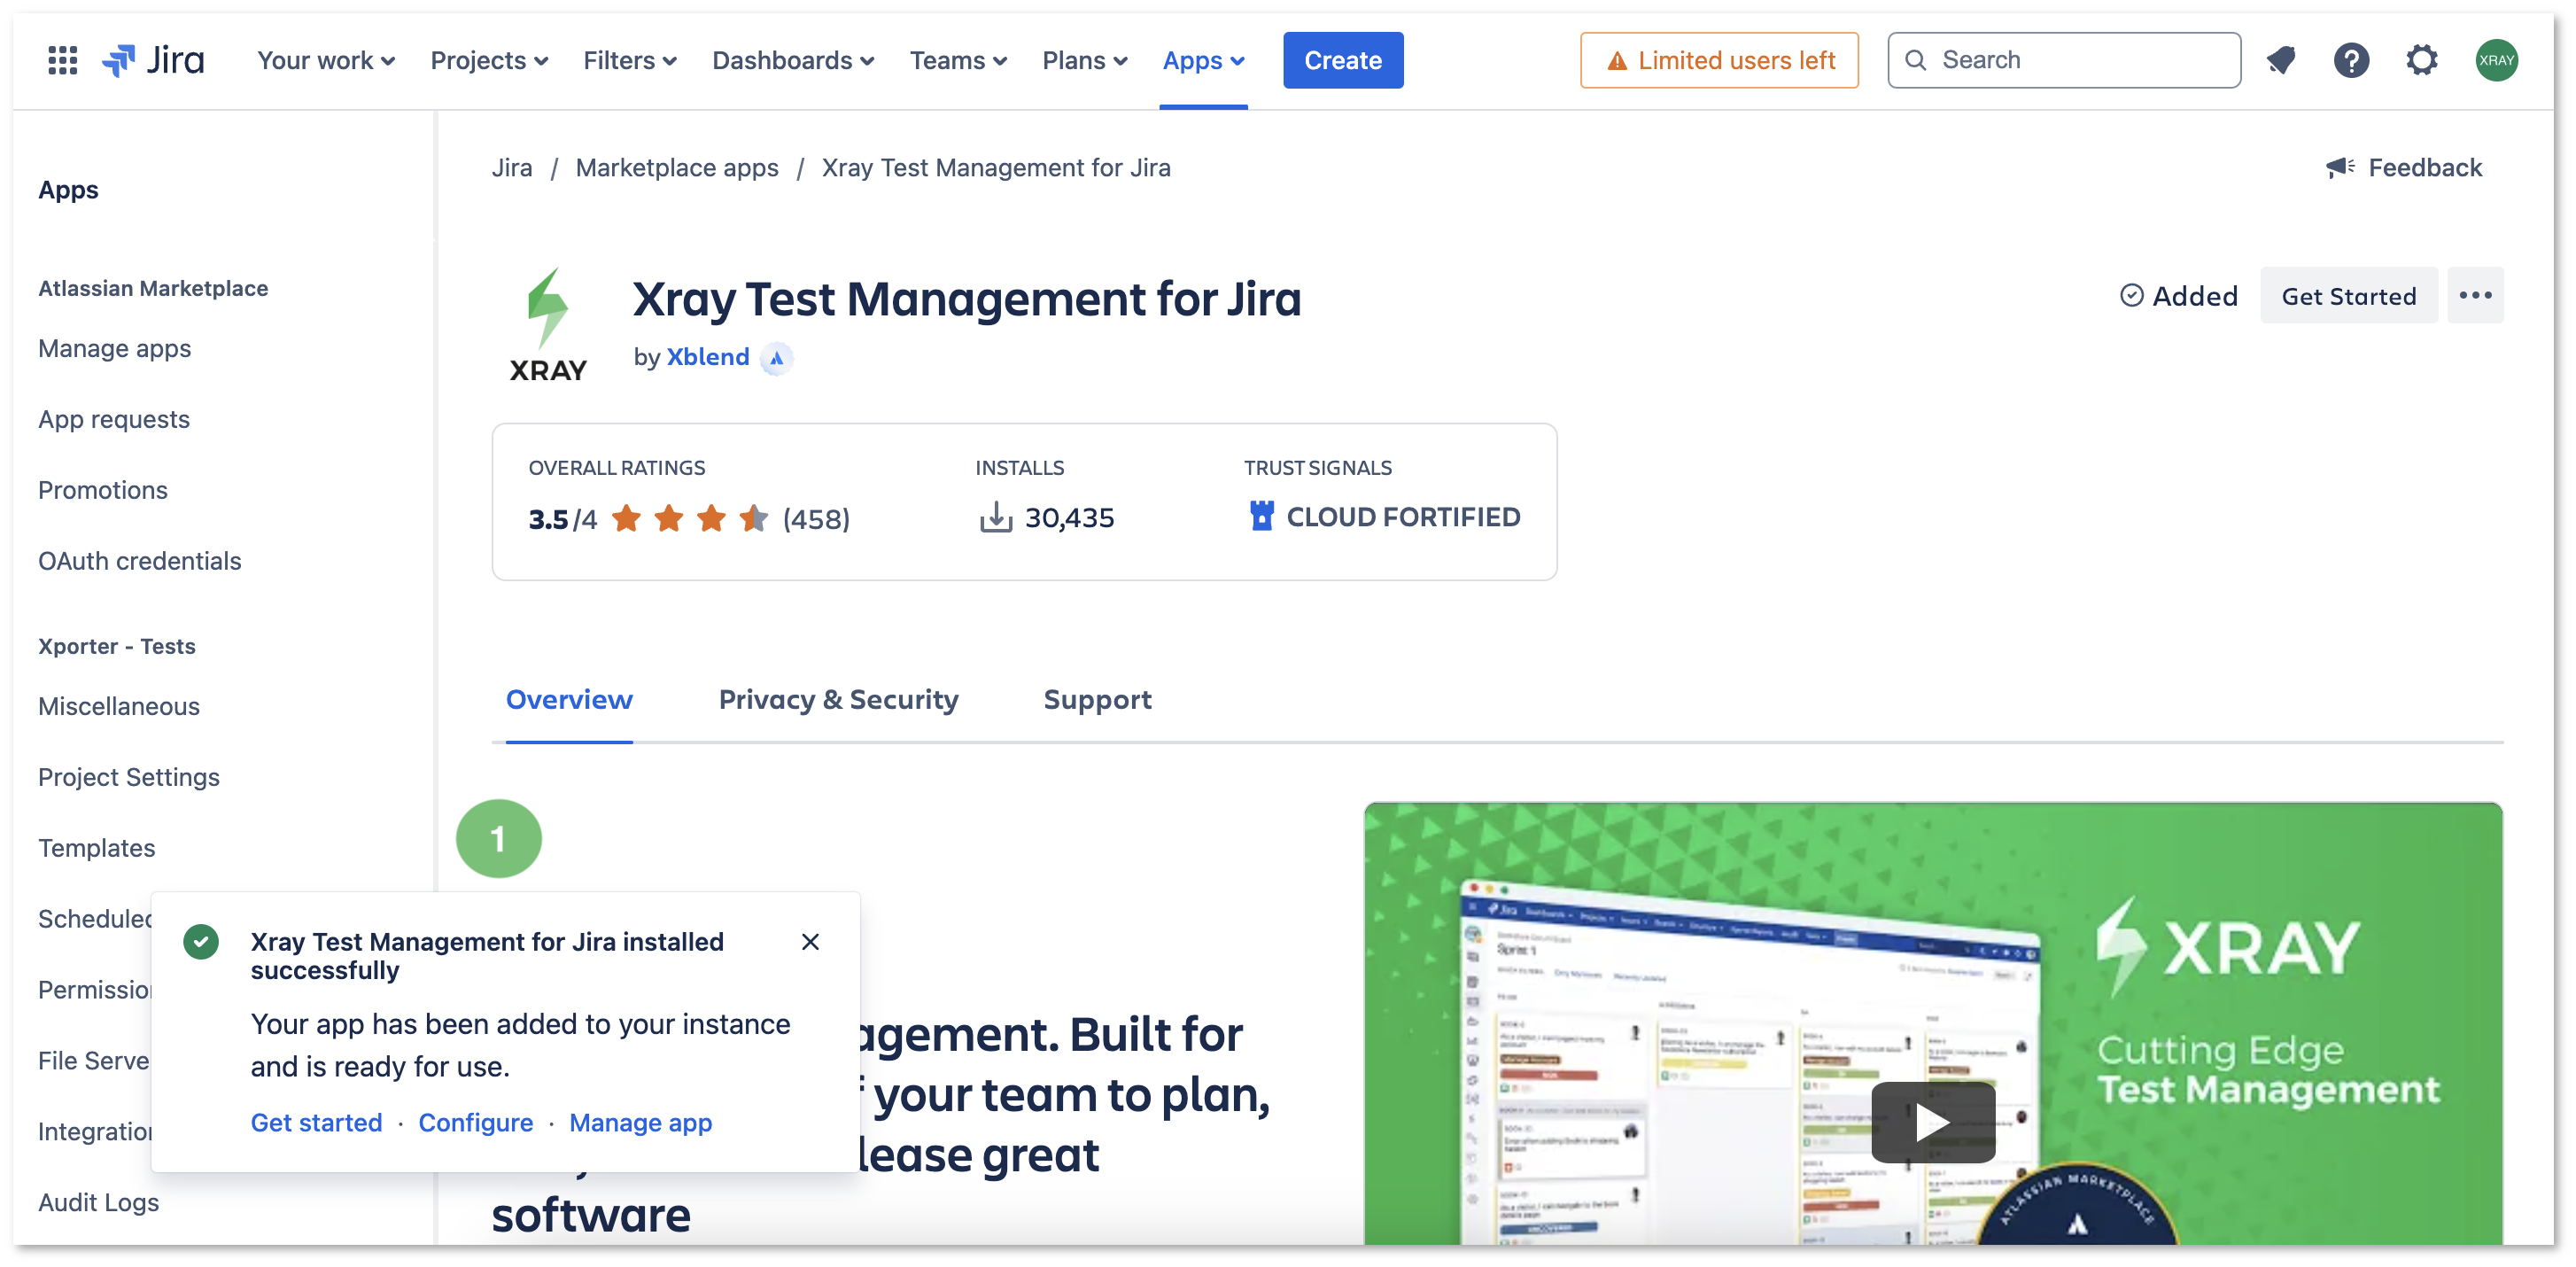Open settings gear icon

(x=2421, y=60)
